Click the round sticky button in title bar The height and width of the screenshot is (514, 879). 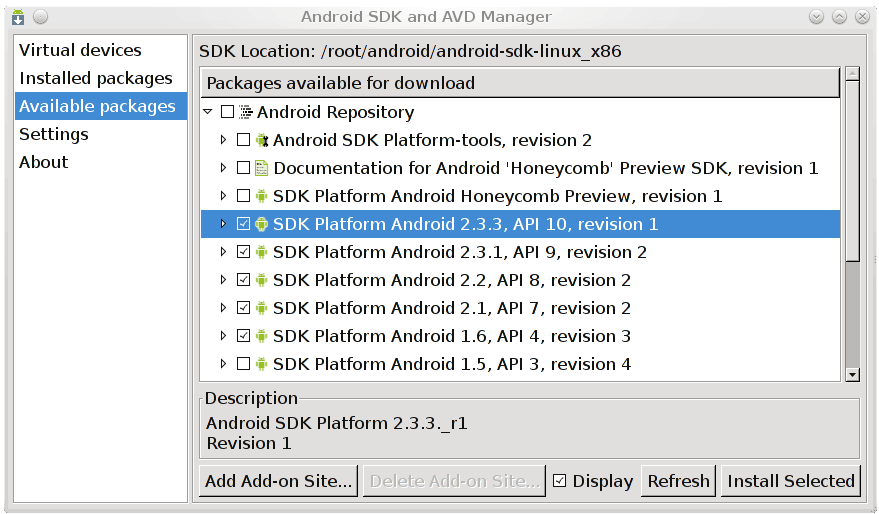point(40,17)
